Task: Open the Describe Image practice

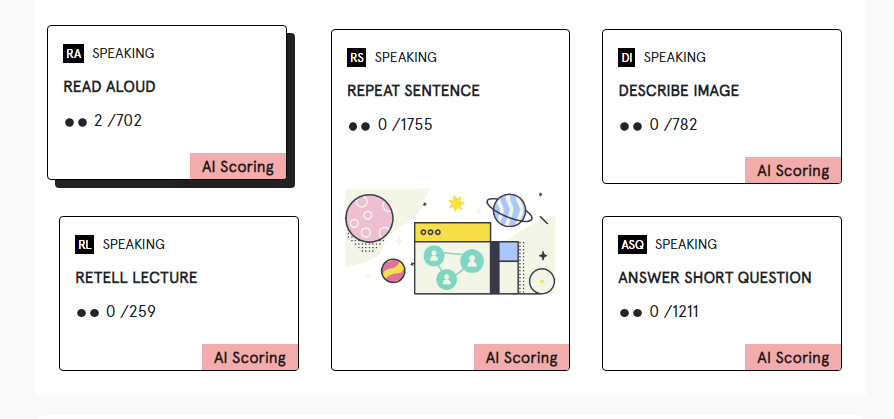Action: coord(679,91)
